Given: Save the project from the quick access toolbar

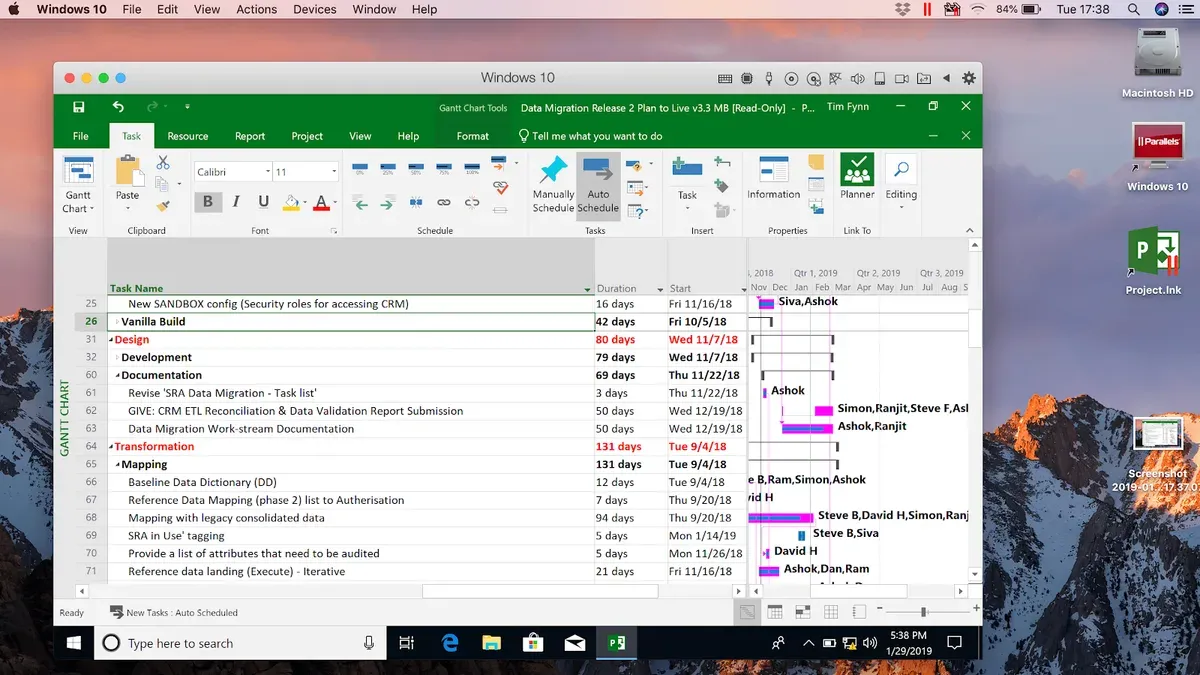Looking at the screenshot, I should (x=79, y=107).
